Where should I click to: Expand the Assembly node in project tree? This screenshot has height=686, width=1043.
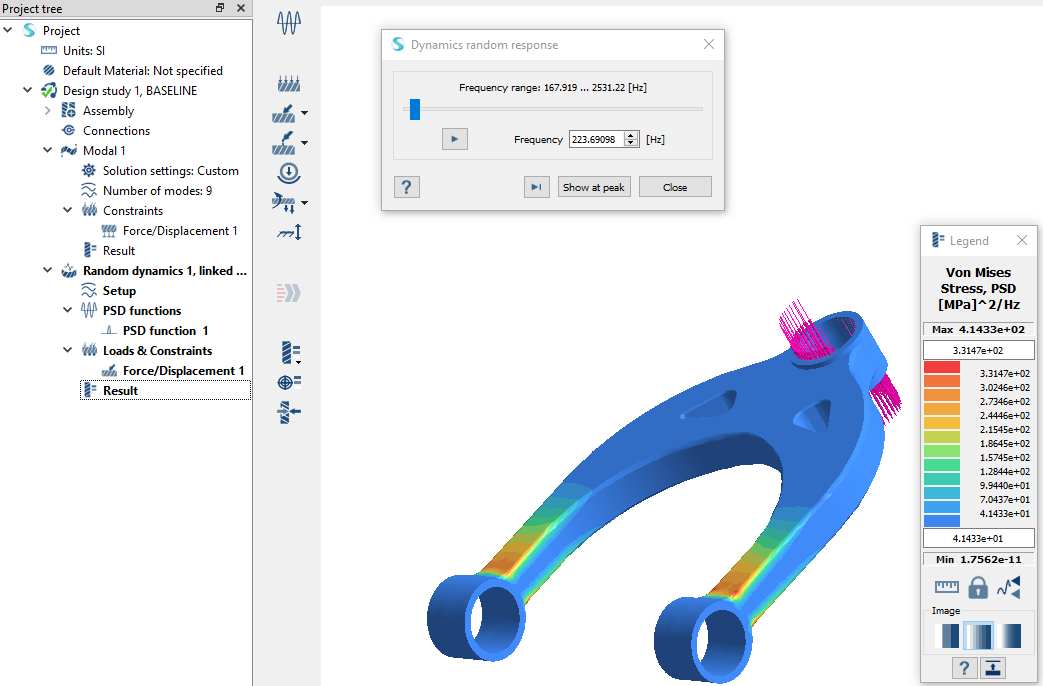coord(48,111)
